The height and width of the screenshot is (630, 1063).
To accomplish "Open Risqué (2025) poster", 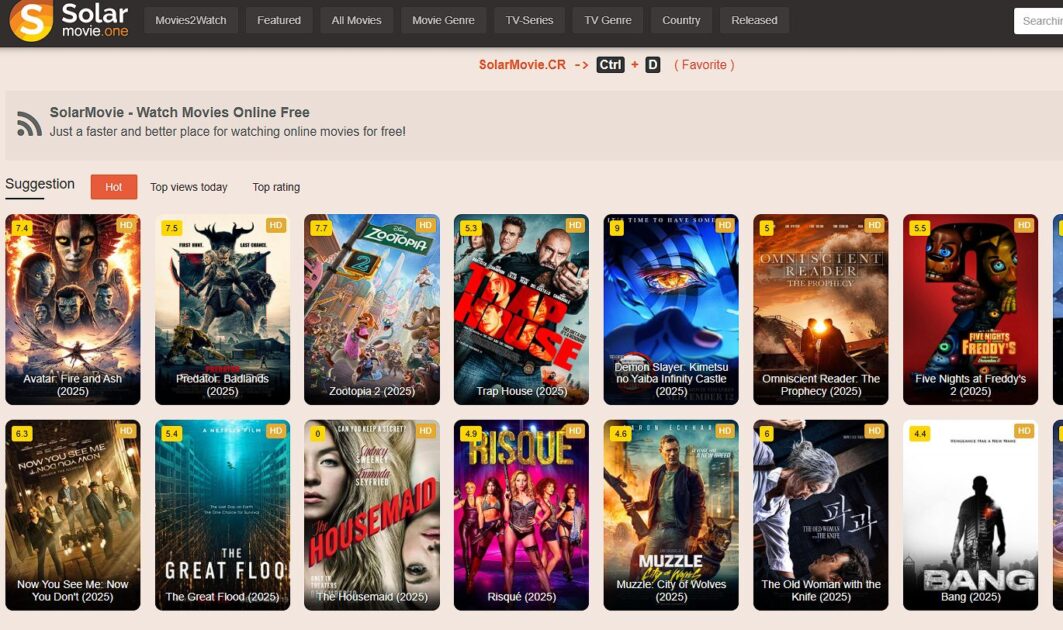I will point(521,515).
